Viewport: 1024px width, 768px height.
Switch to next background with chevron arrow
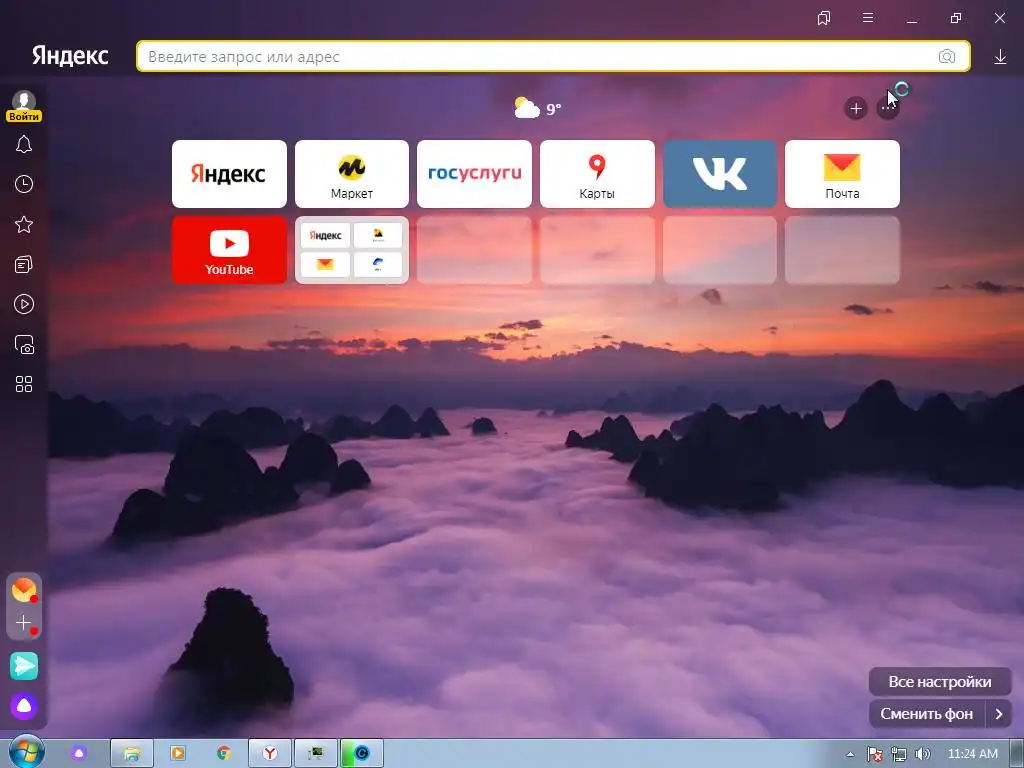pos(999,714)
